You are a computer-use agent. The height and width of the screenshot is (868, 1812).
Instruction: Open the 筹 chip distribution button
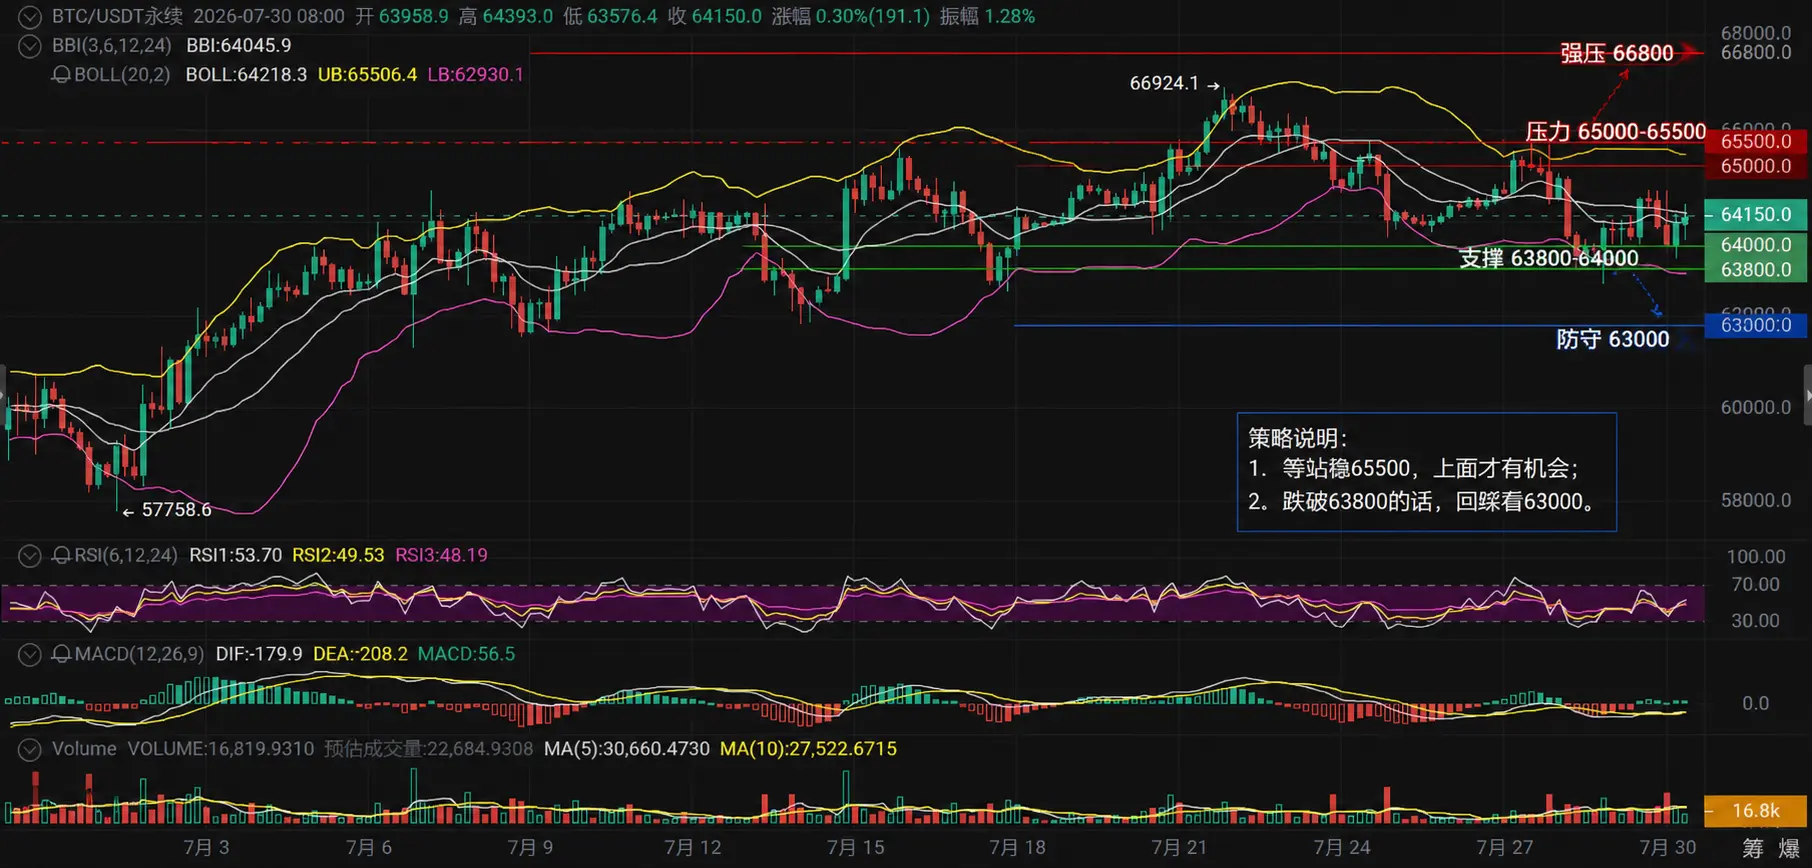[1753, 848]
